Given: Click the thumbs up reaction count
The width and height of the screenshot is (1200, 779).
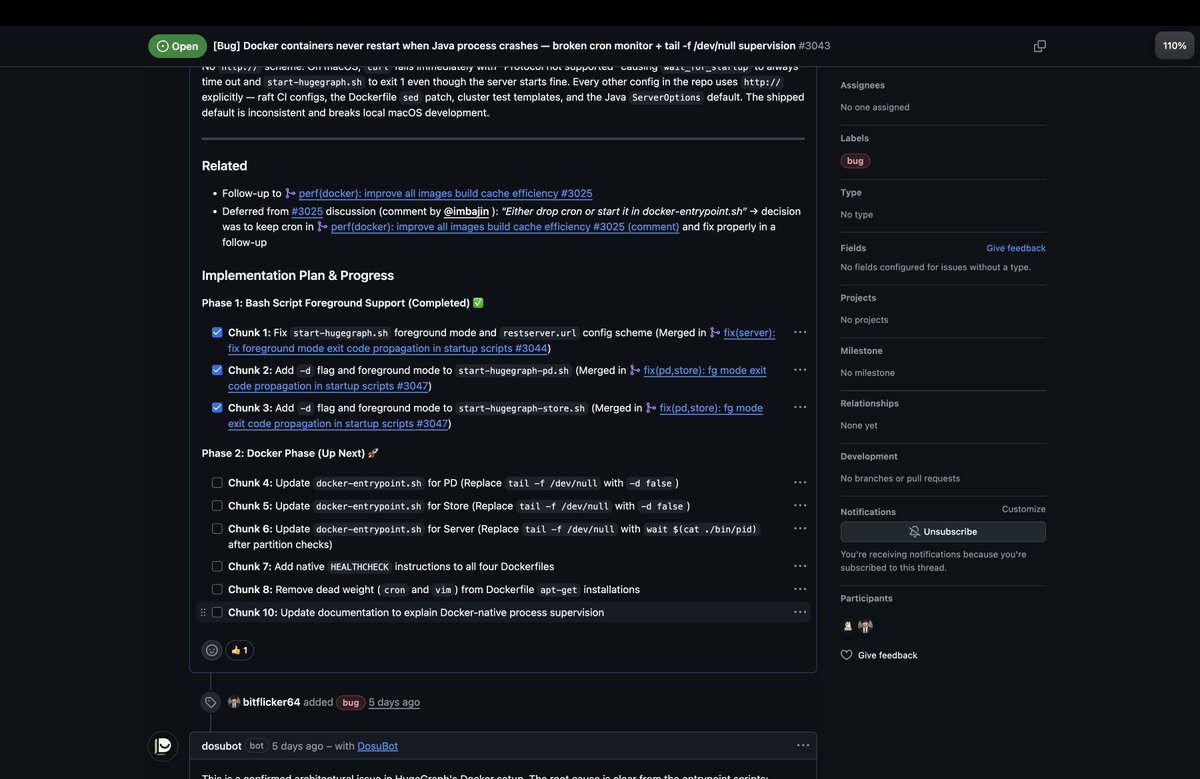Looking at the screenshot, I should coord(239,650).
